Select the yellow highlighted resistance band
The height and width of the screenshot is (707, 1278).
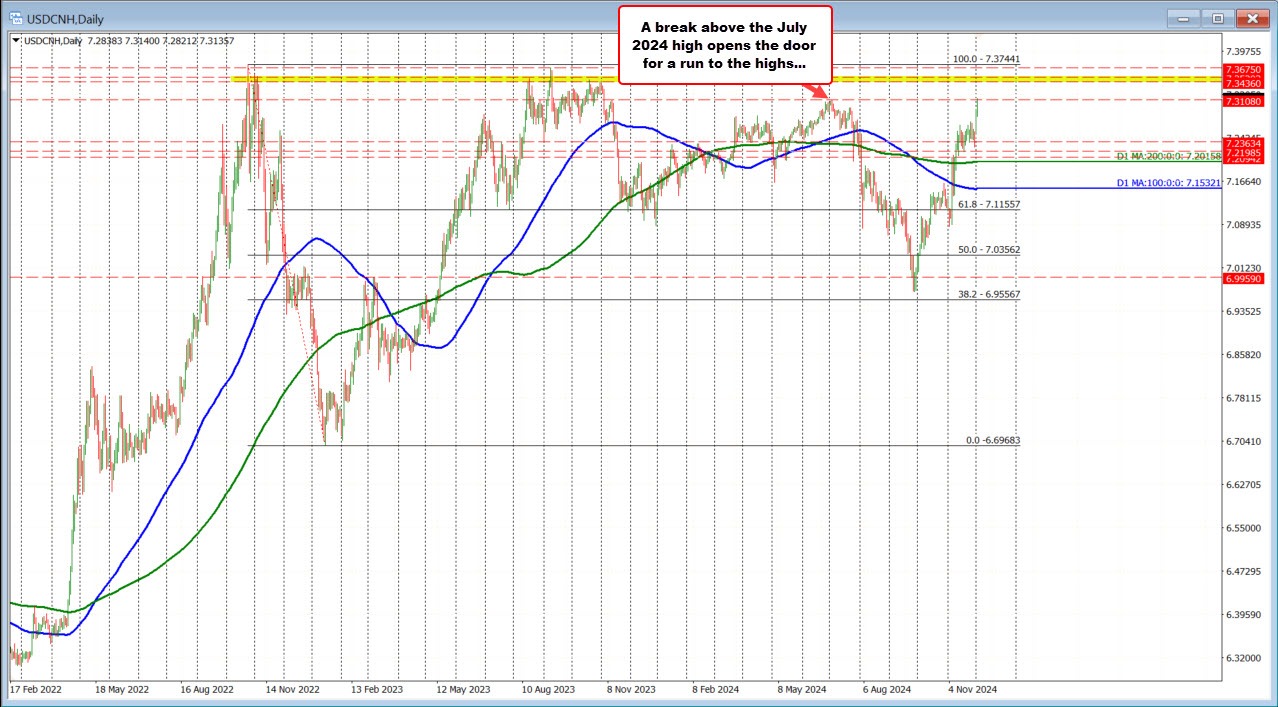tap(726, 78)
